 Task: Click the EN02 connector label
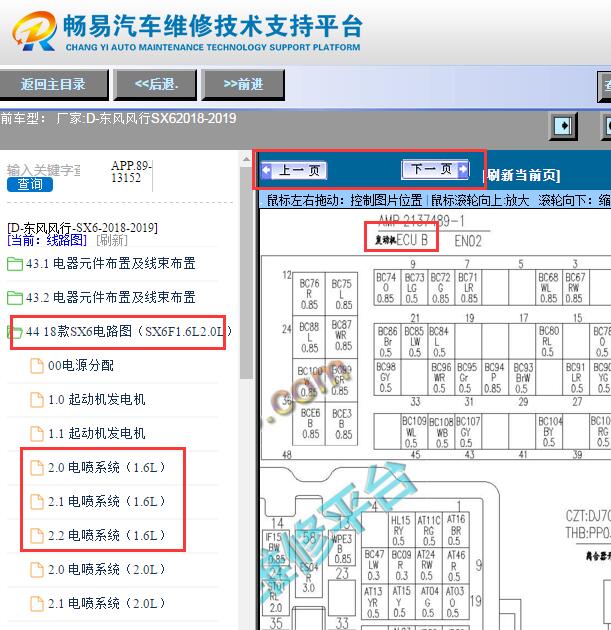tap(468, 241)
